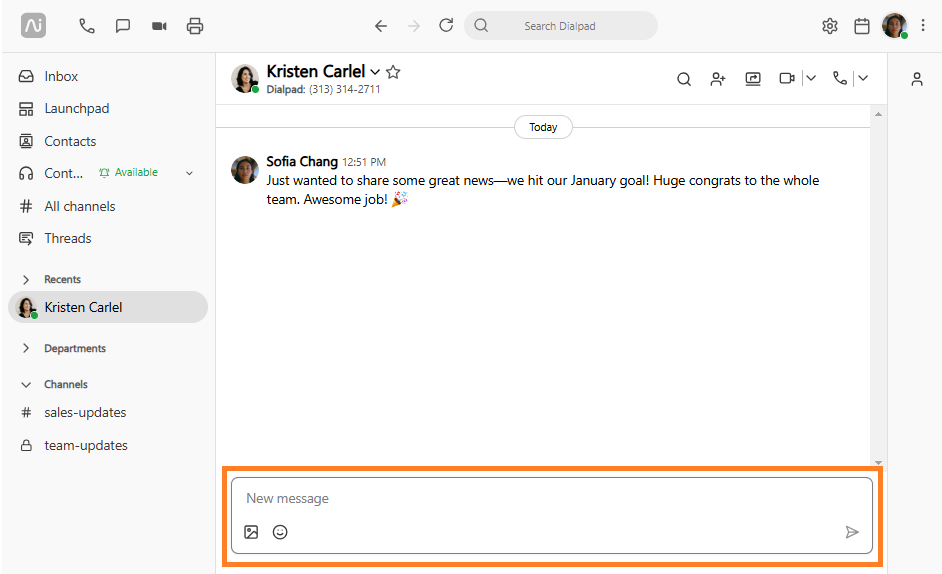Start video call with camera icon
The image size is (942, 574).
[x=787, y=78]
